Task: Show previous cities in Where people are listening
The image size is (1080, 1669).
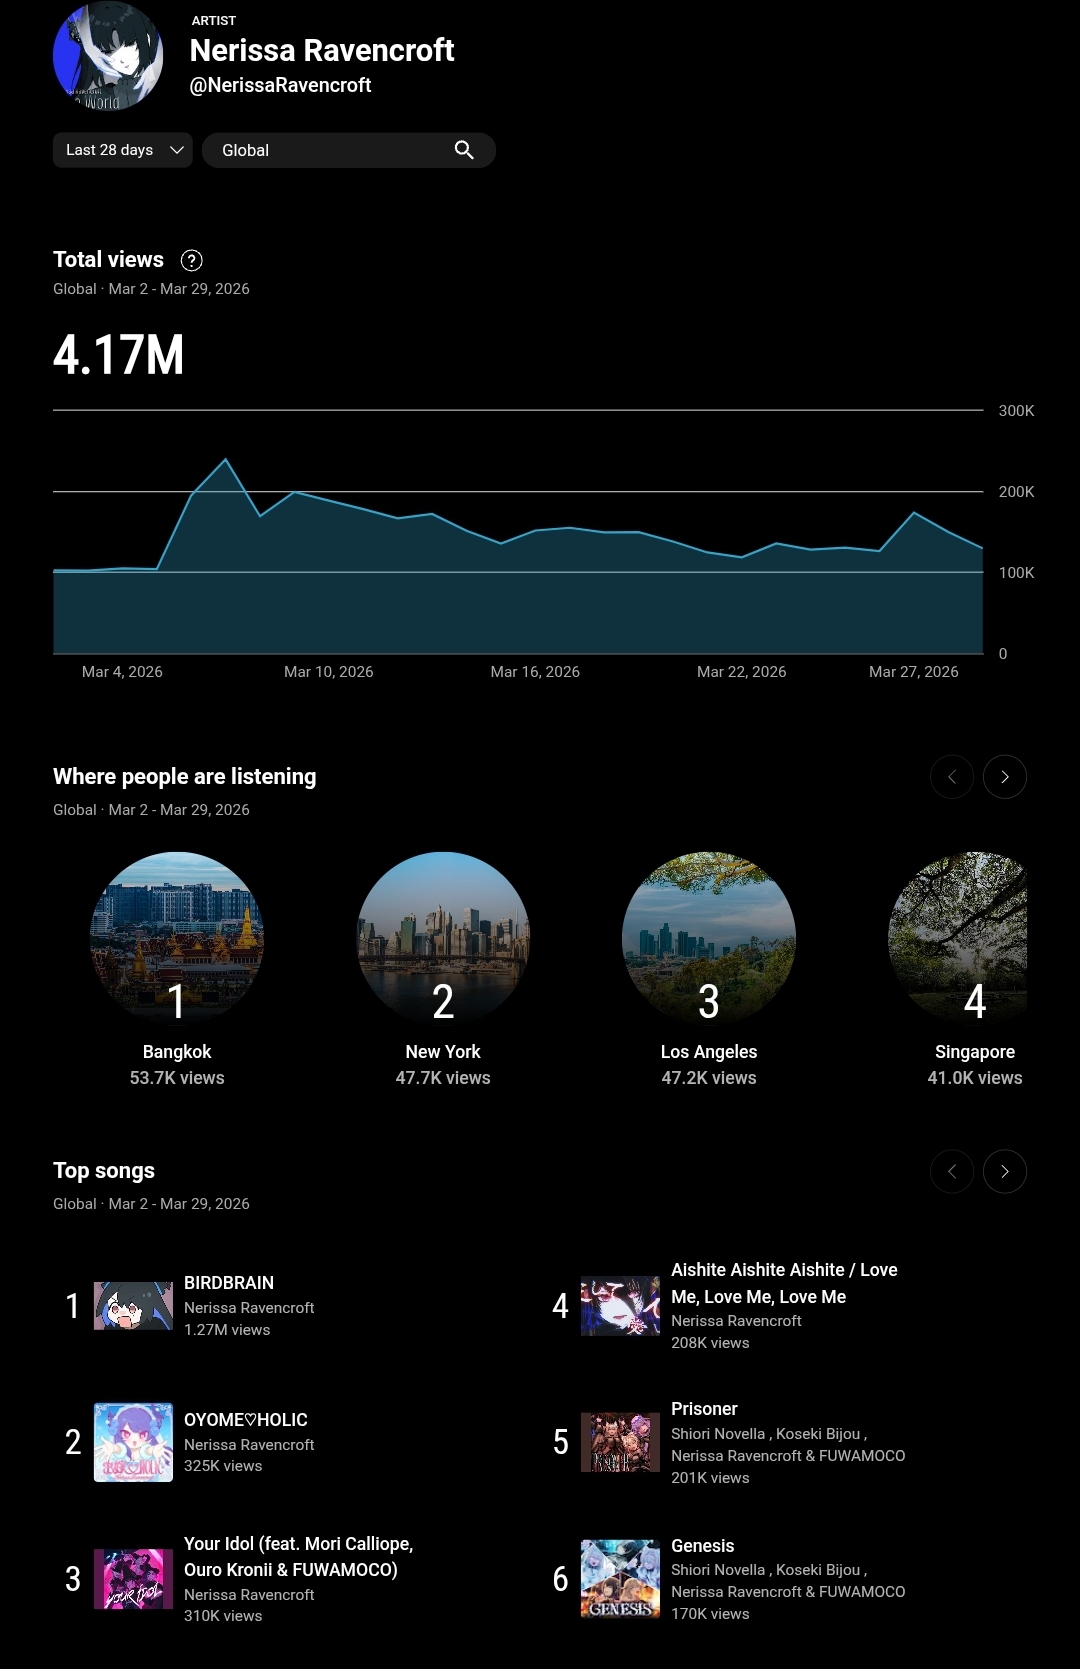Action: point(951,777)
